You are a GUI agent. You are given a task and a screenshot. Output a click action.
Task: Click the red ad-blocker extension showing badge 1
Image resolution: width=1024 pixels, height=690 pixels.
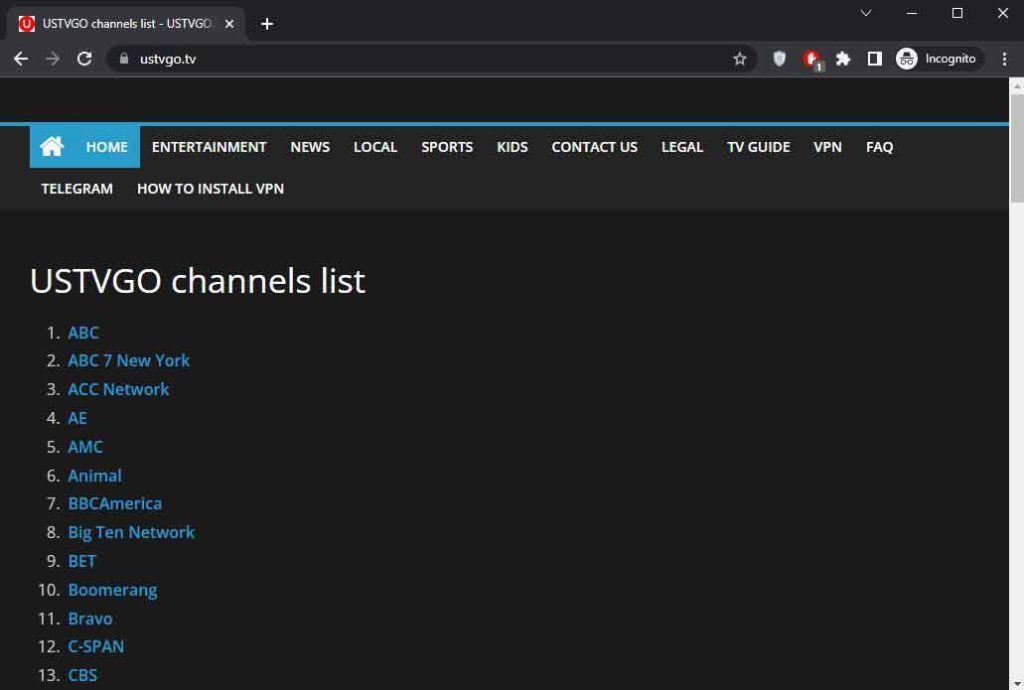pyautogui.click(x=812, y=58)
